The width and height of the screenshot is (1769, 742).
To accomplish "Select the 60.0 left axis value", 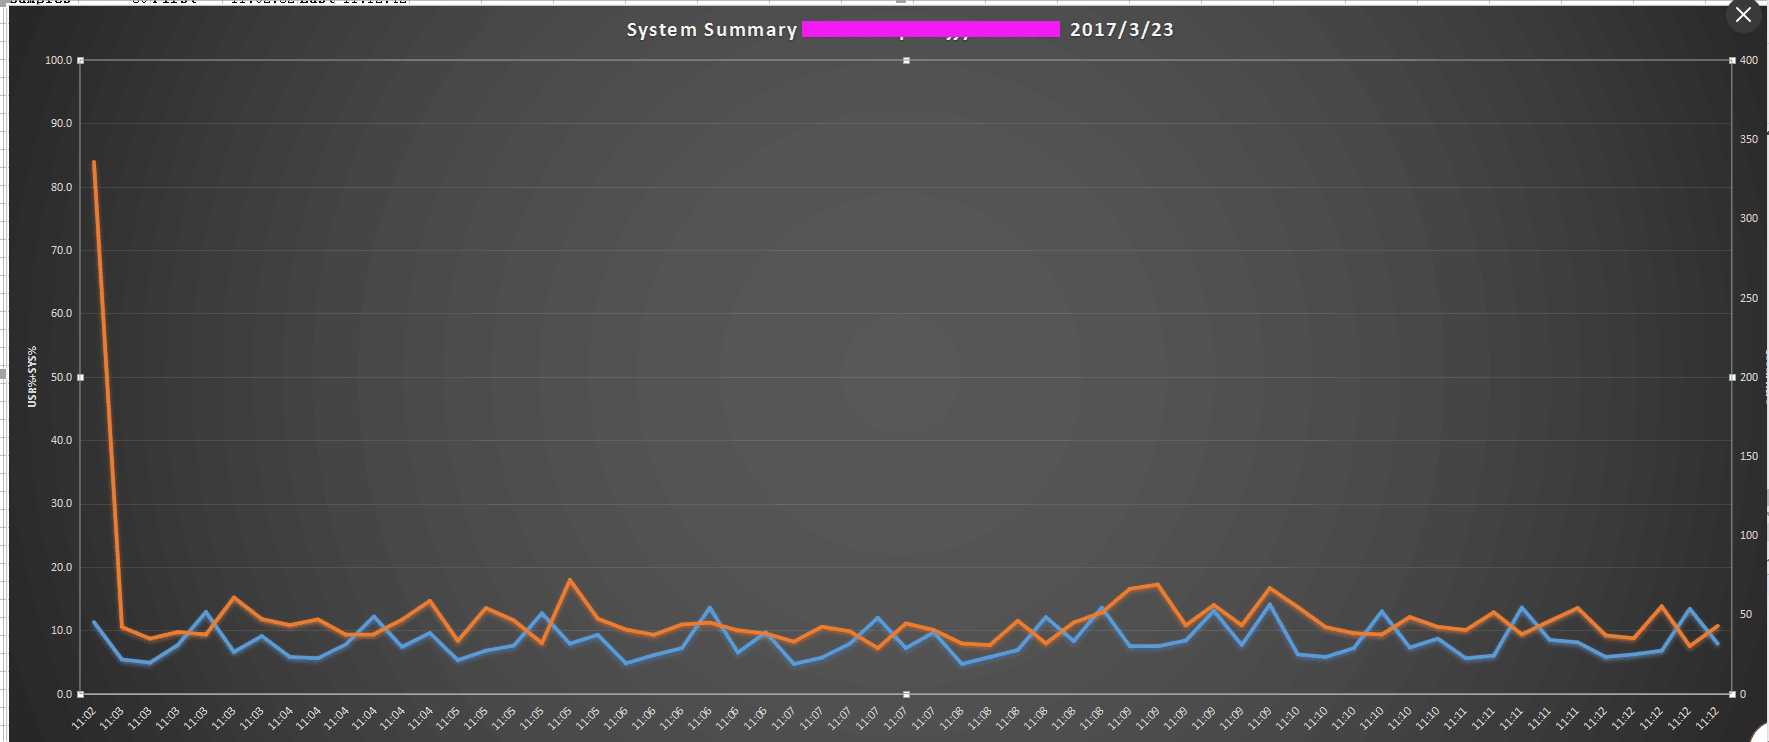I will click(62, 313).
